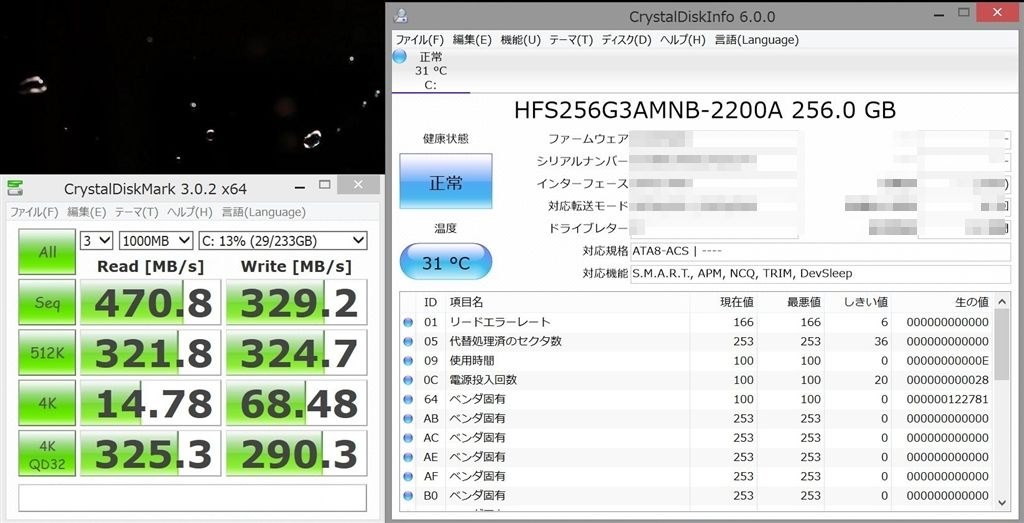
Task: Open ディスク(D) menu in CrystalDiskInfo
Action: tap(626, 40)
